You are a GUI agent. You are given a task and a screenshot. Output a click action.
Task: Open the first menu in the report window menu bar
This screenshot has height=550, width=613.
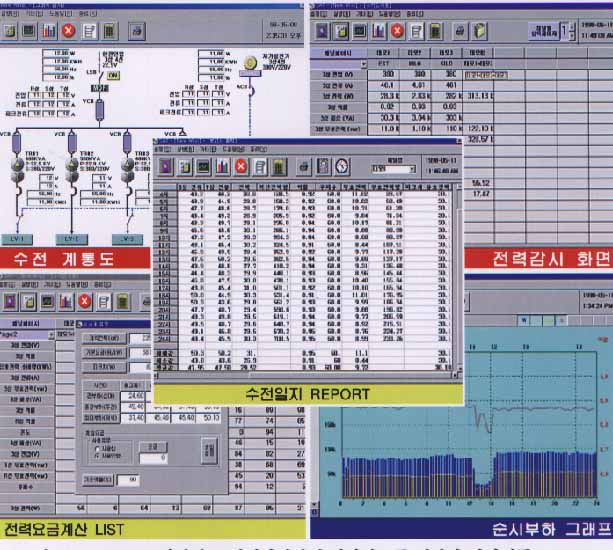tap(161, 148)
